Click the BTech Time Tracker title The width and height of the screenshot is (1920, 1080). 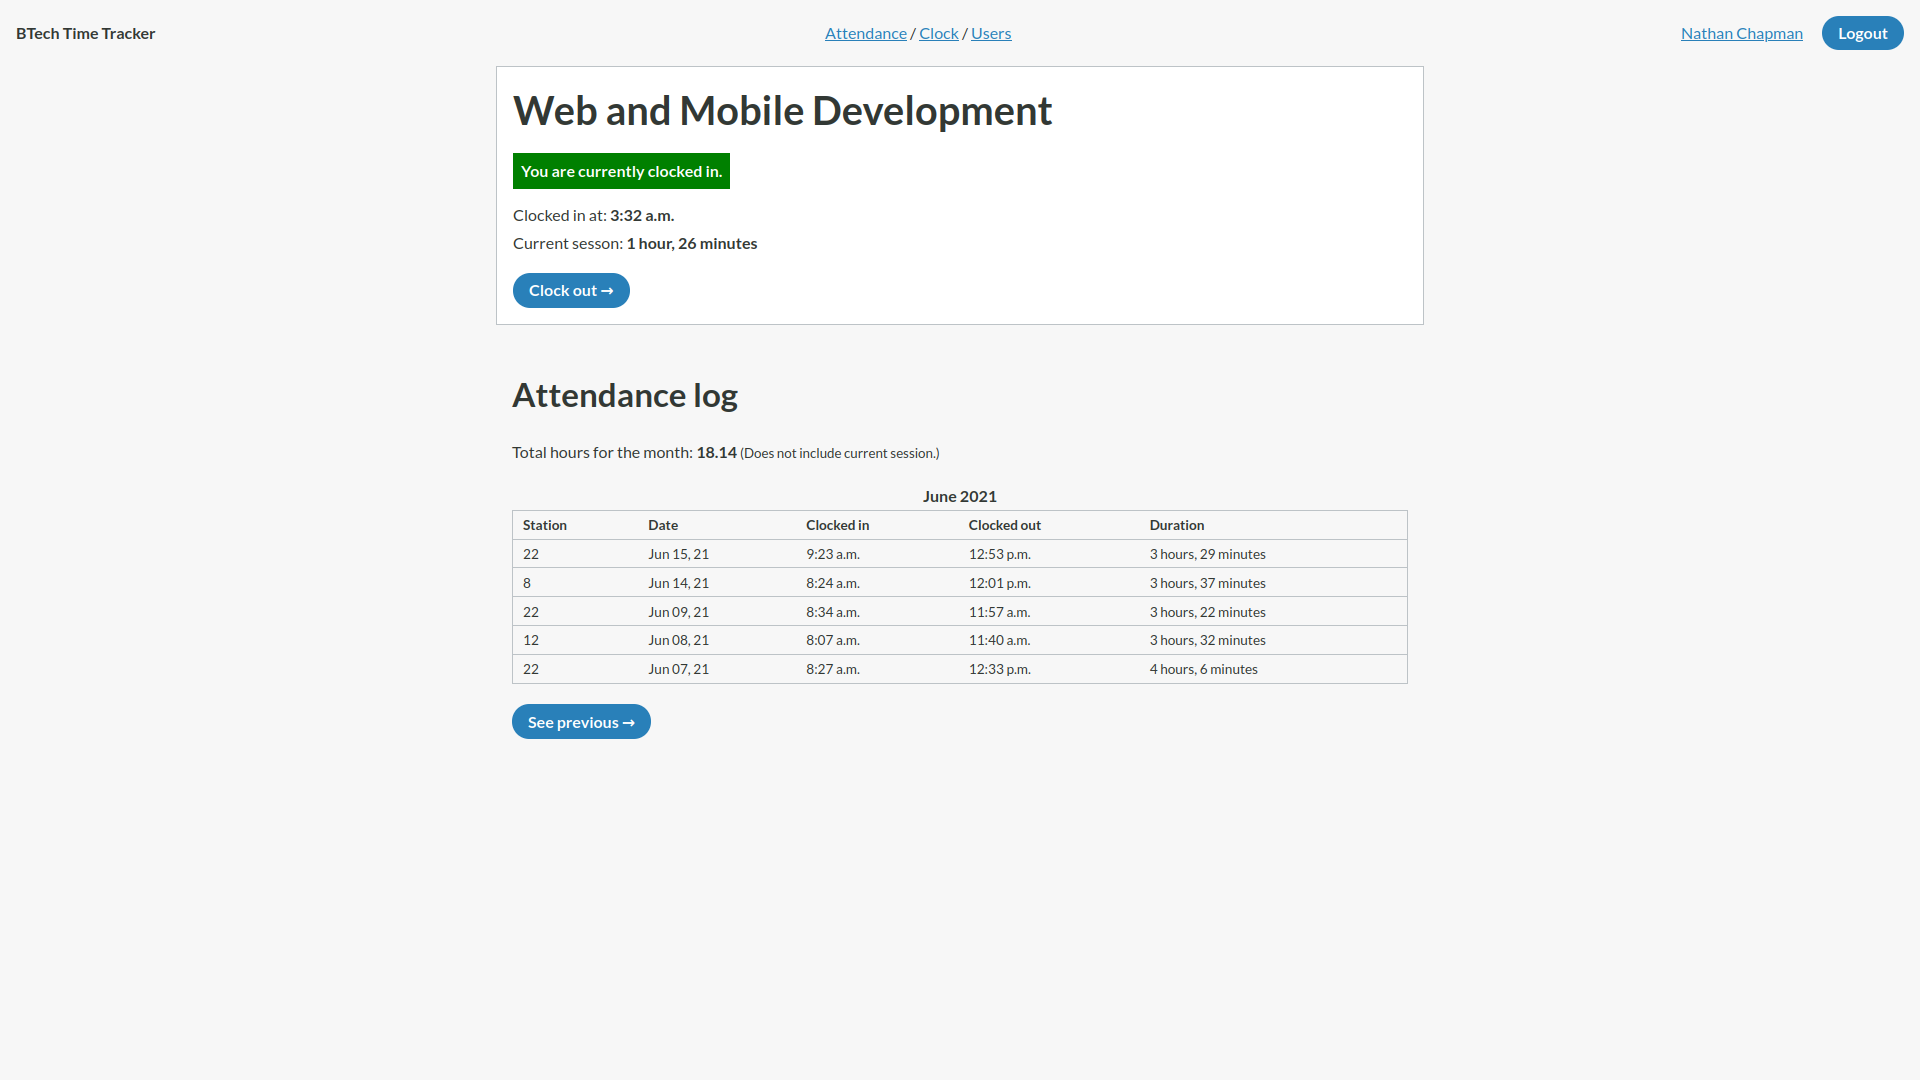pos(86,33)
